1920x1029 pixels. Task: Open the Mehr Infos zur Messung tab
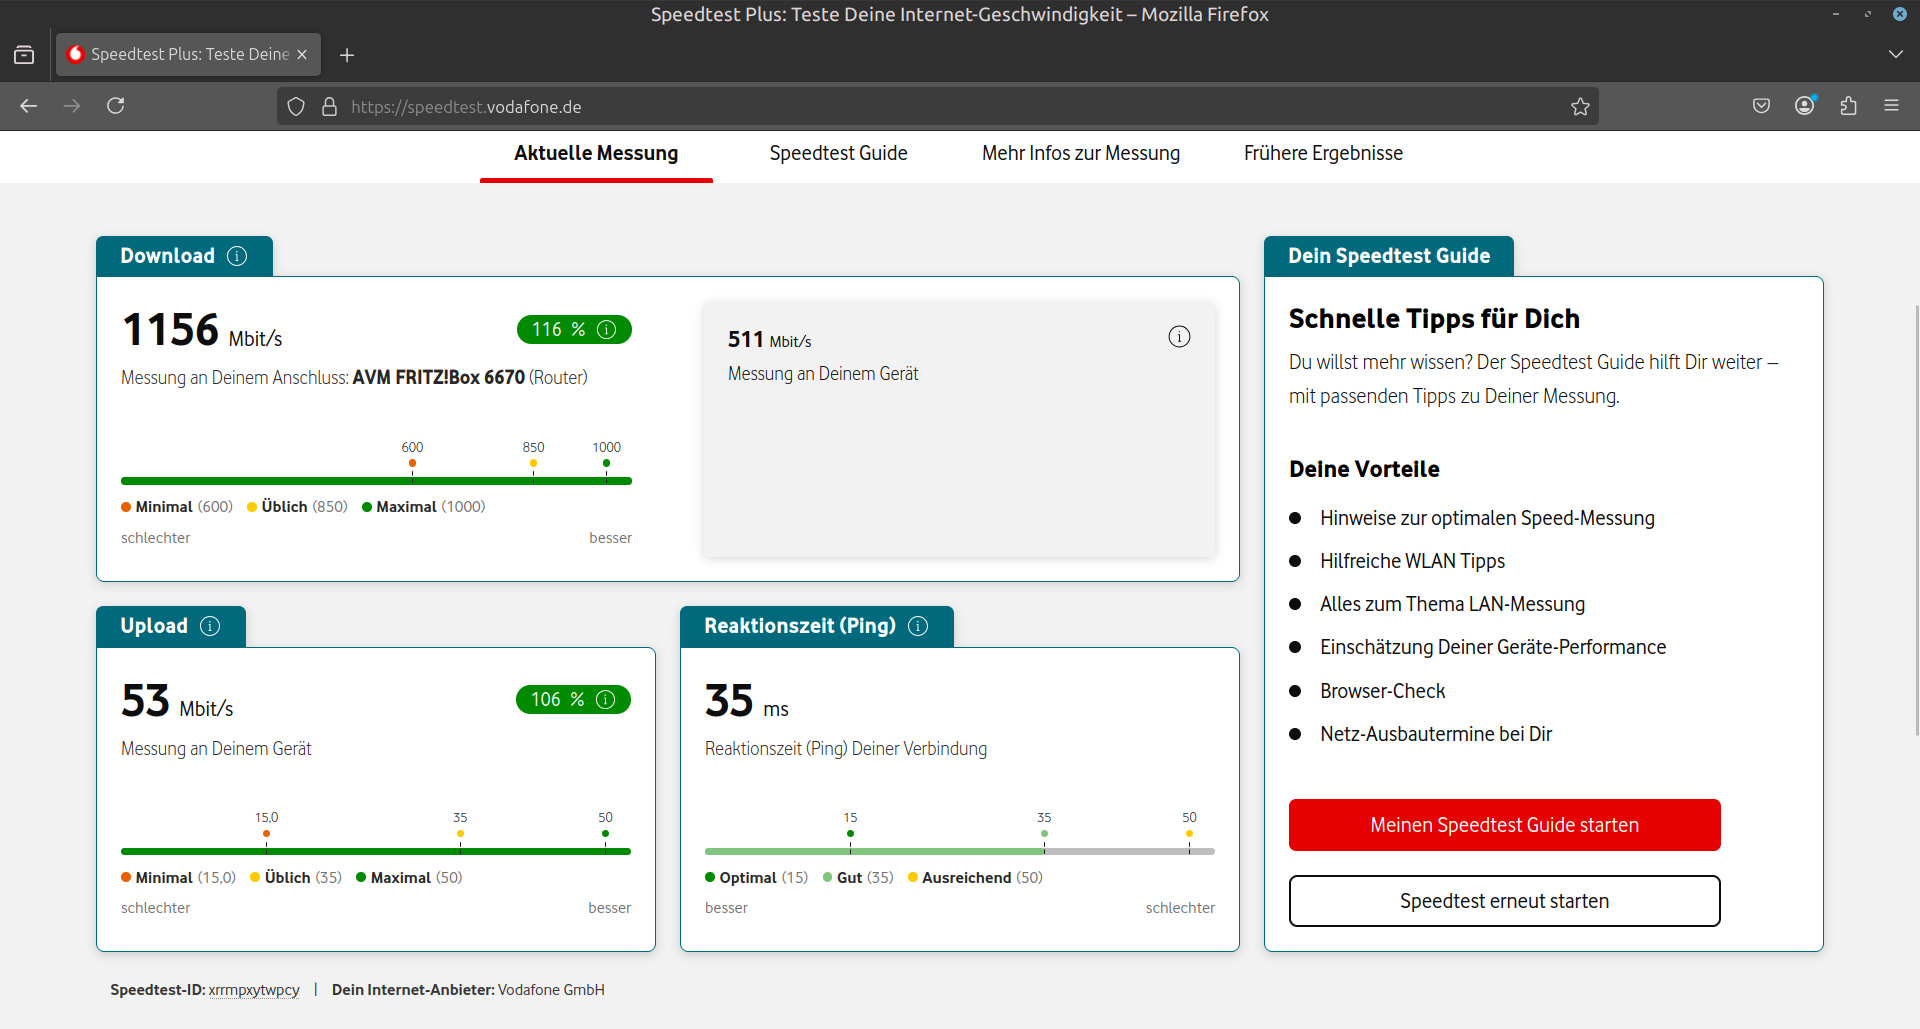click(1081, 154)
